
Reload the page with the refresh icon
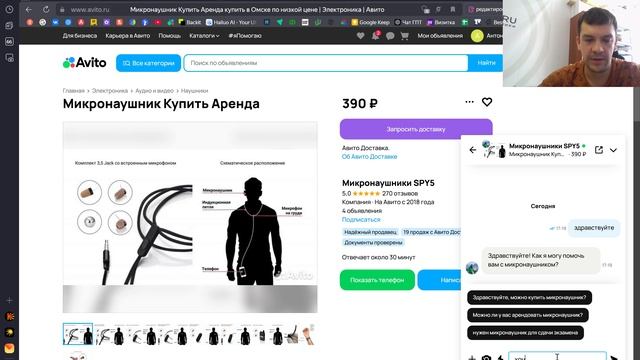click(46, 9)
